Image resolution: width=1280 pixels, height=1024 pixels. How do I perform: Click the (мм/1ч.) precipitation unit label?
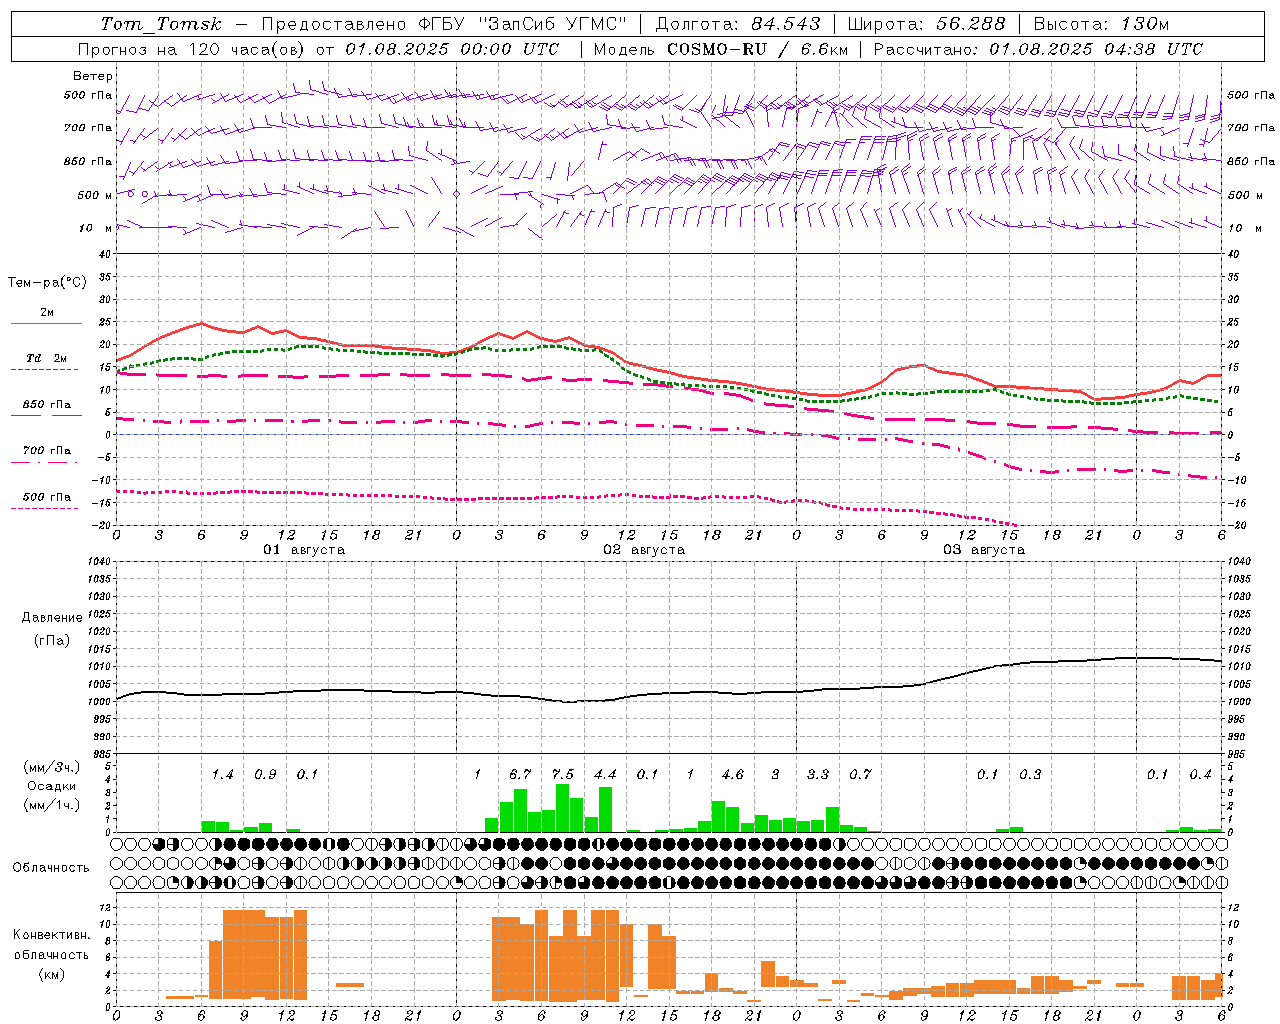tap(51, 804)
